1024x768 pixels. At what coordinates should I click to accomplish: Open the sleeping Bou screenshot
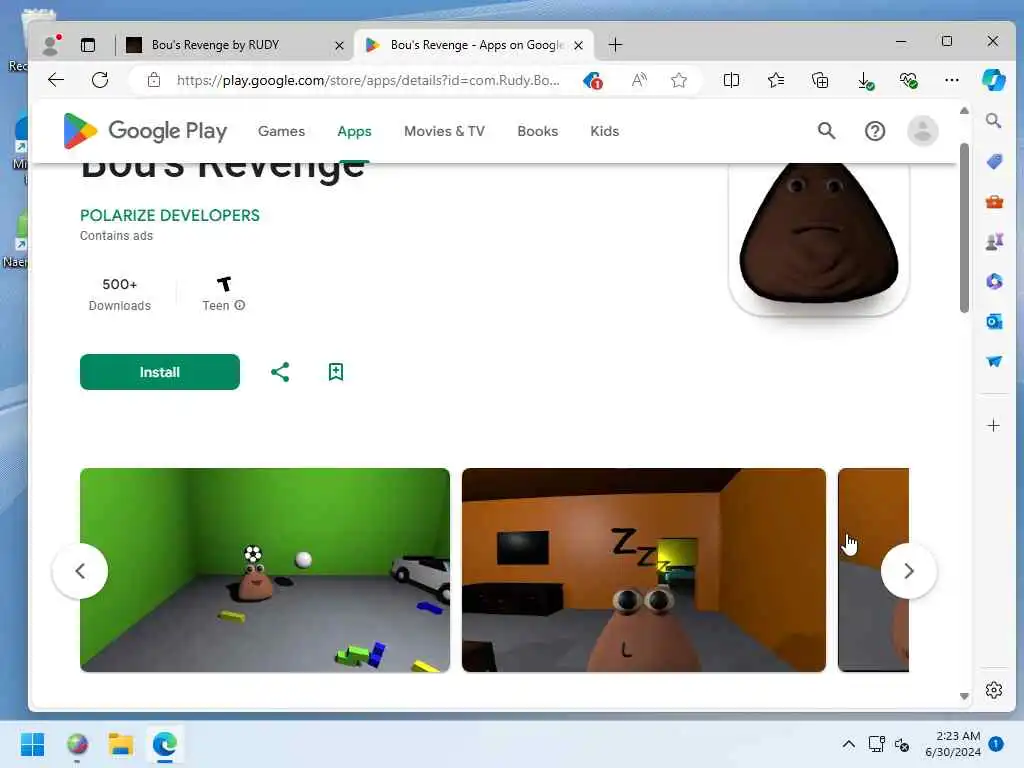[643, 569]
